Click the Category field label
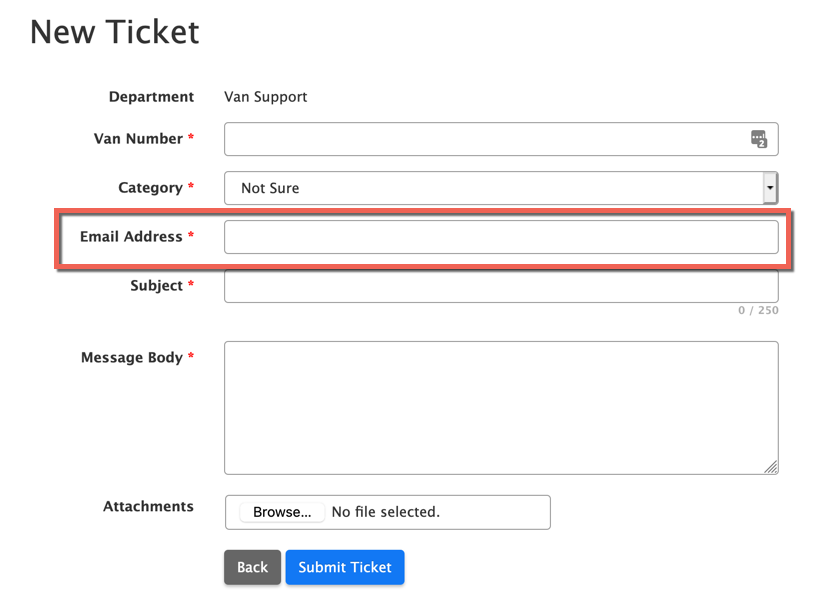This screenshot has width=837, height=594. (x=150, y=188)
